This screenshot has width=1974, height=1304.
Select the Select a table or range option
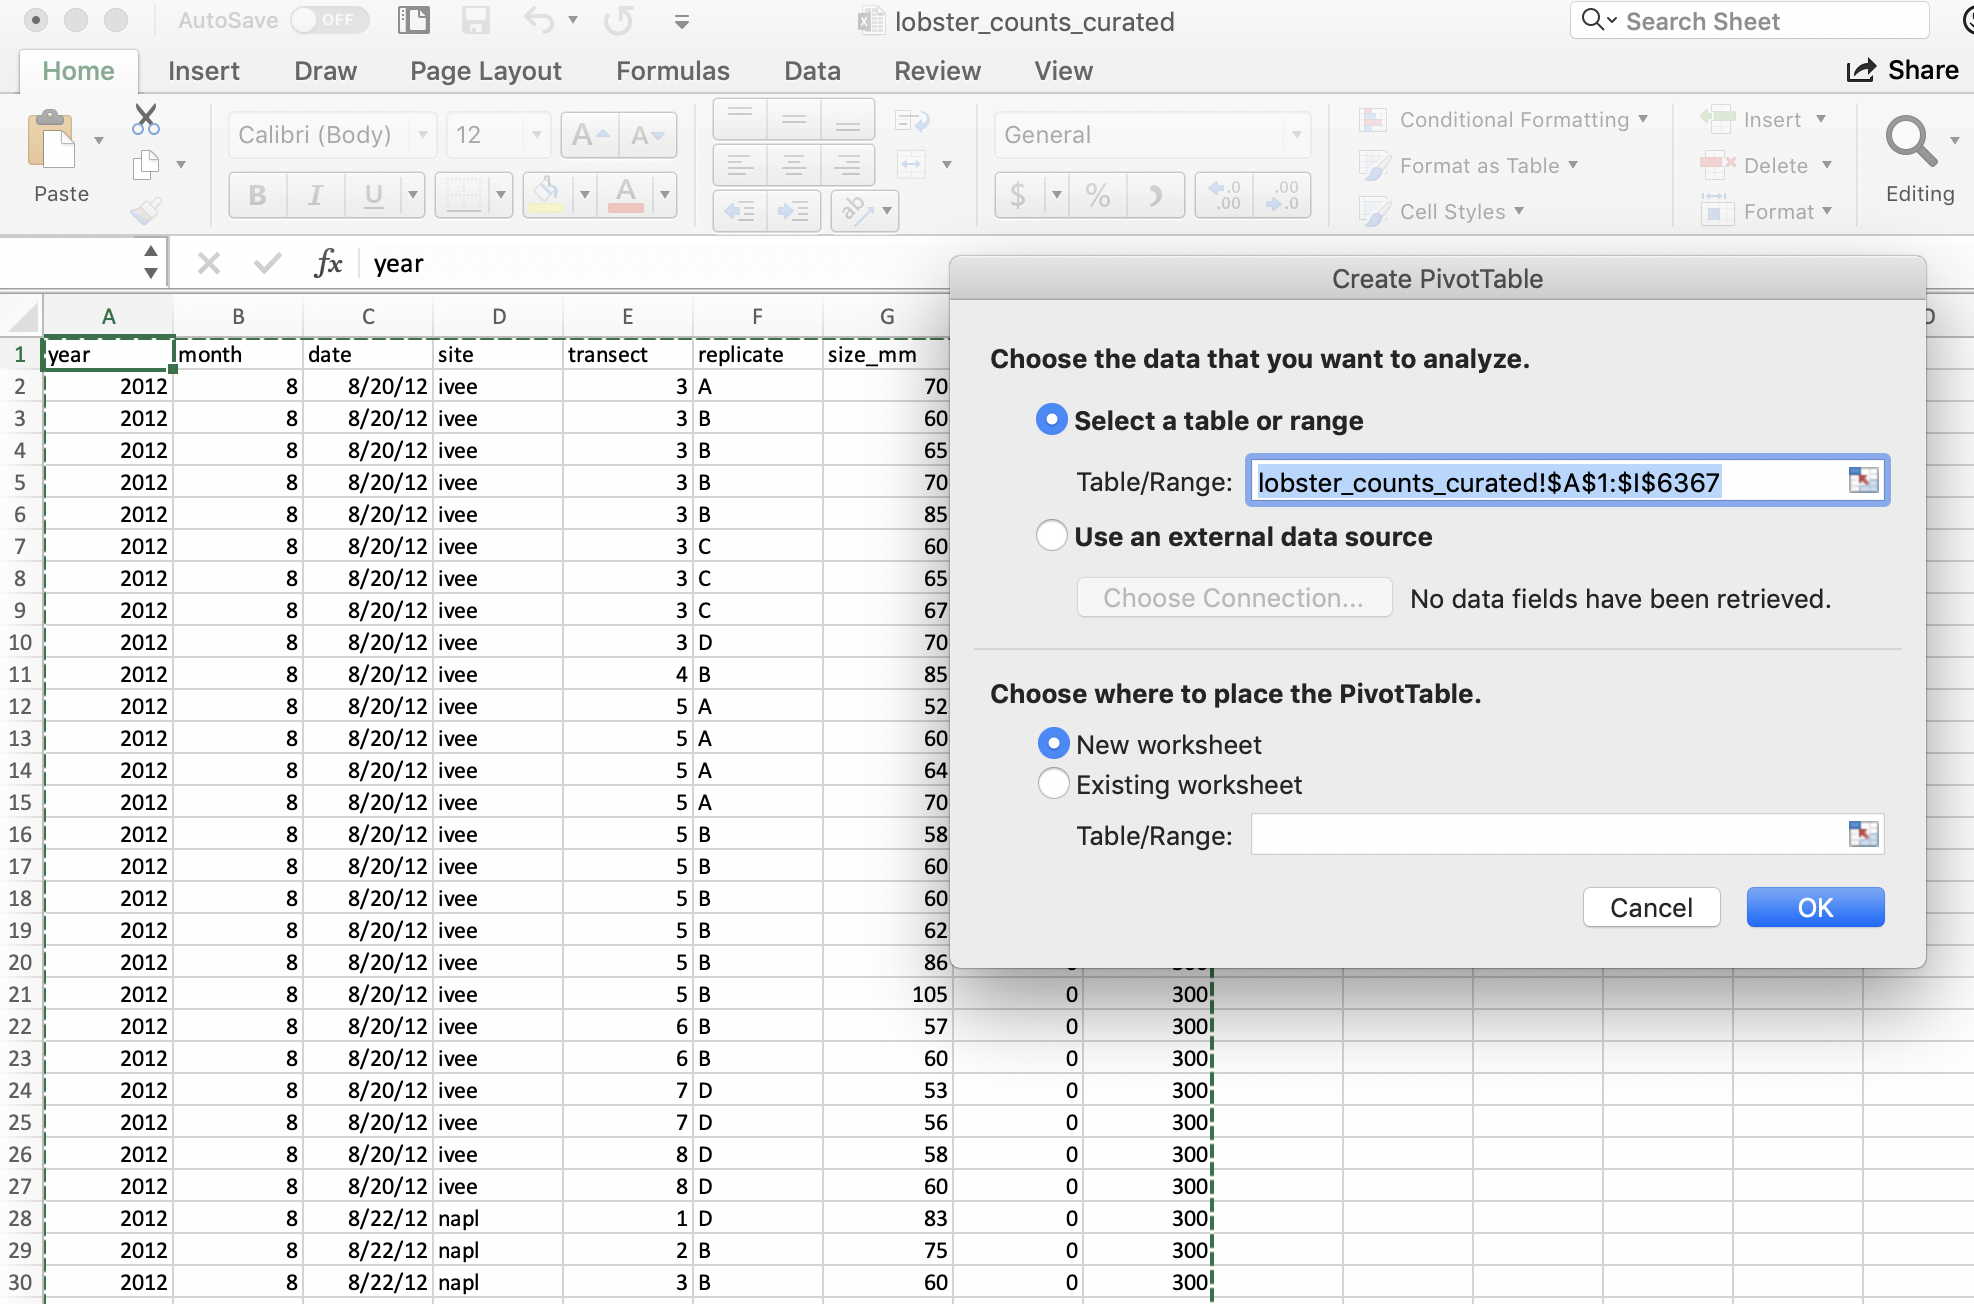pyautogui.click(x=1050, y=421)
